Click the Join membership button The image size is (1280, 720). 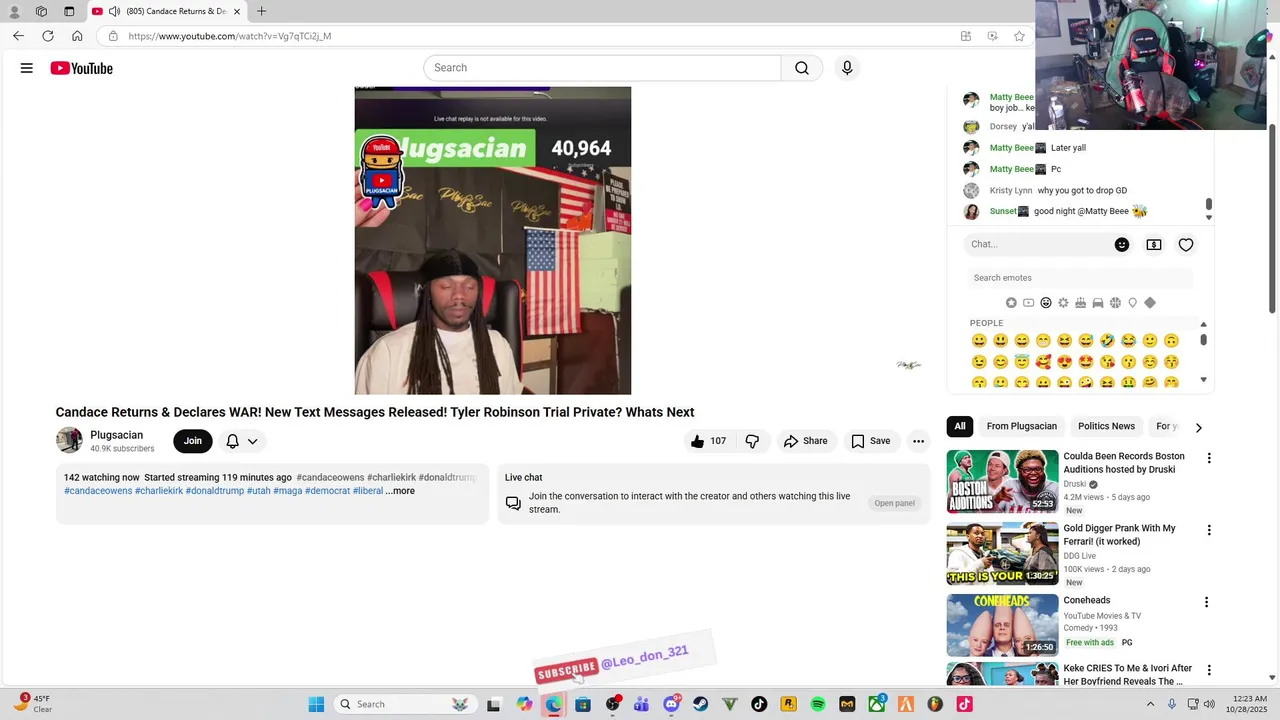pyautogui.click(x=193, y=441)
